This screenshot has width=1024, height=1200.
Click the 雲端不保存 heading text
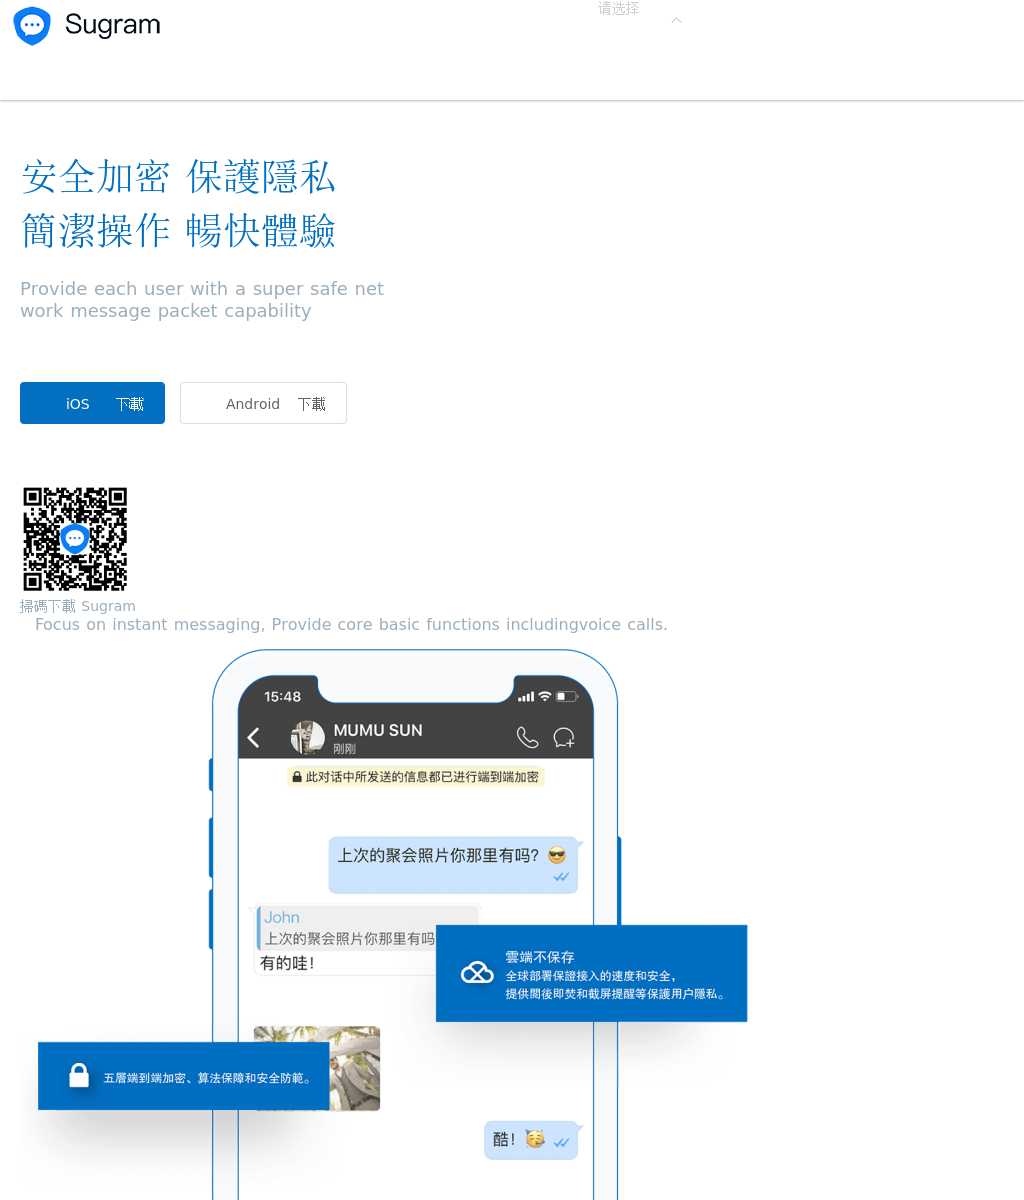click(540, 957)
